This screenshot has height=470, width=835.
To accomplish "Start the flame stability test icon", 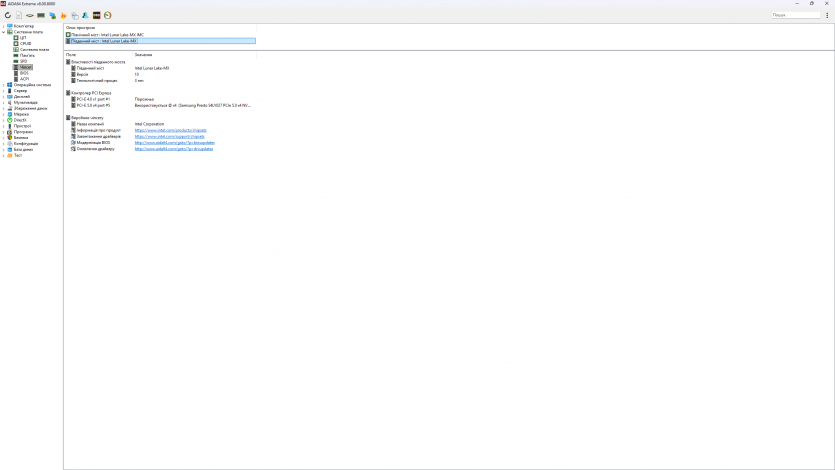I will (x=63, y=15).
